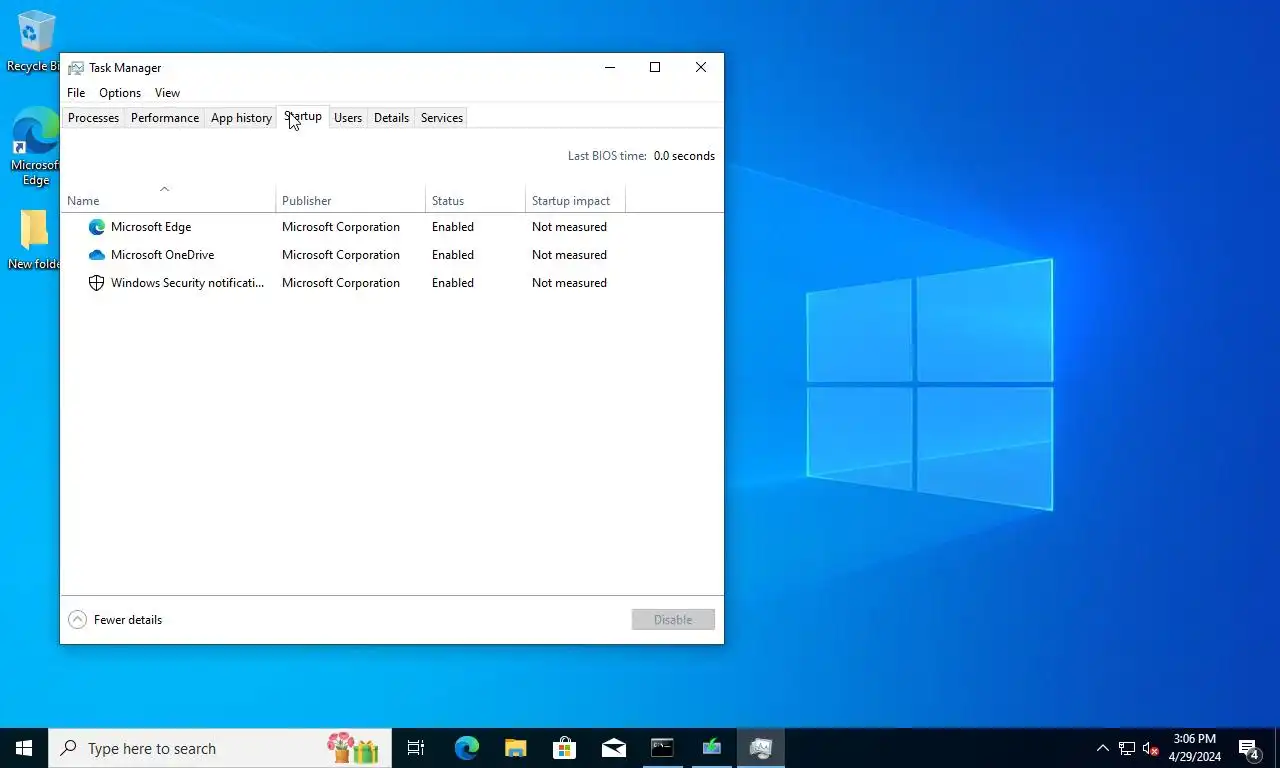Image resolution: width=1280 pixels, height=768 pixels.
Task: Select the Microsoft OneDrive name text
Action: (162, 255)
